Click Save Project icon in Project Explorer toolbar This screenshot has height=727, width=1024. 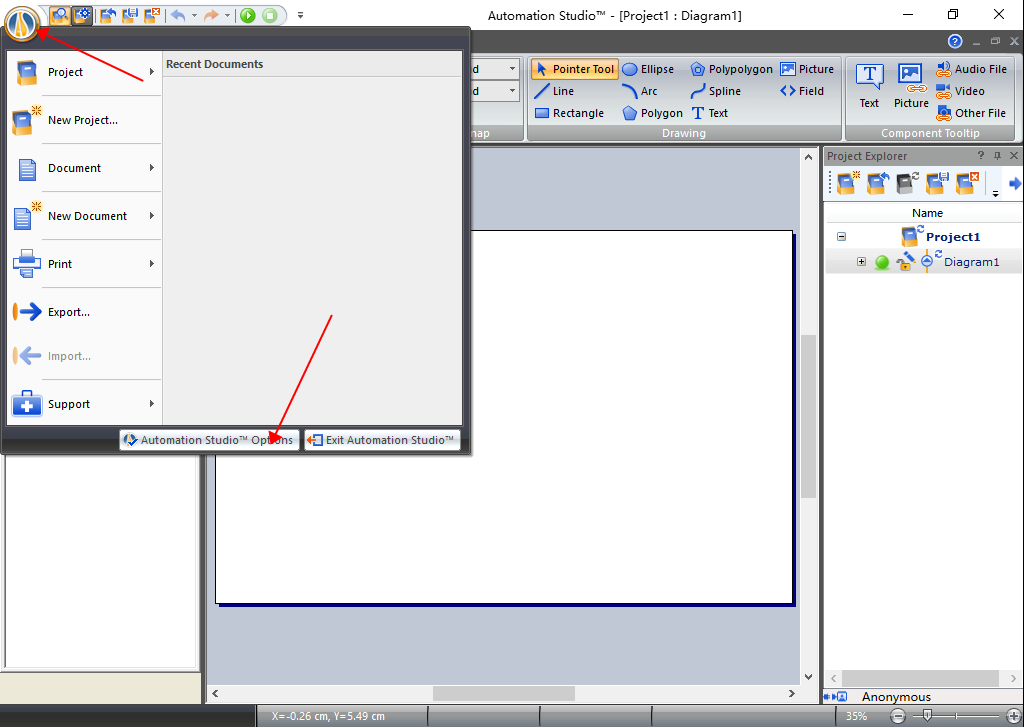[937, 184]
